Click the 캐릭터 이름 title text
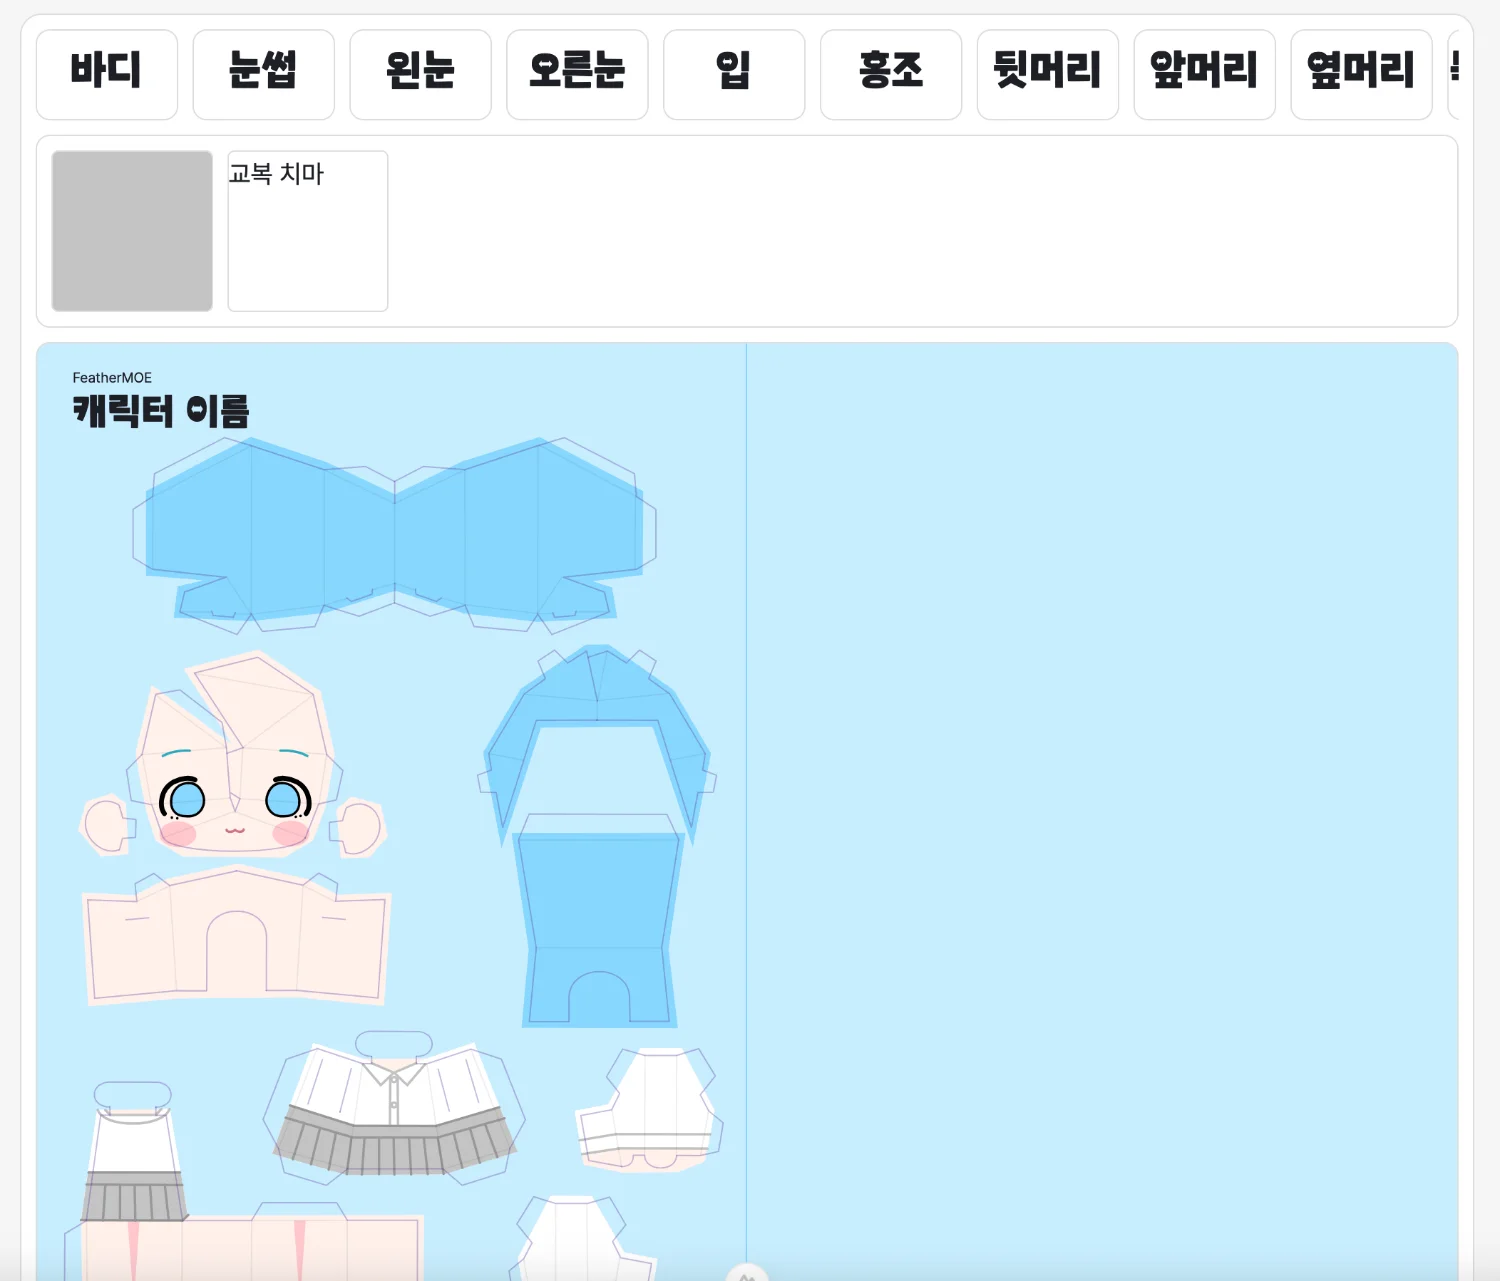The image size is (1500, 1281). [161, 411]
